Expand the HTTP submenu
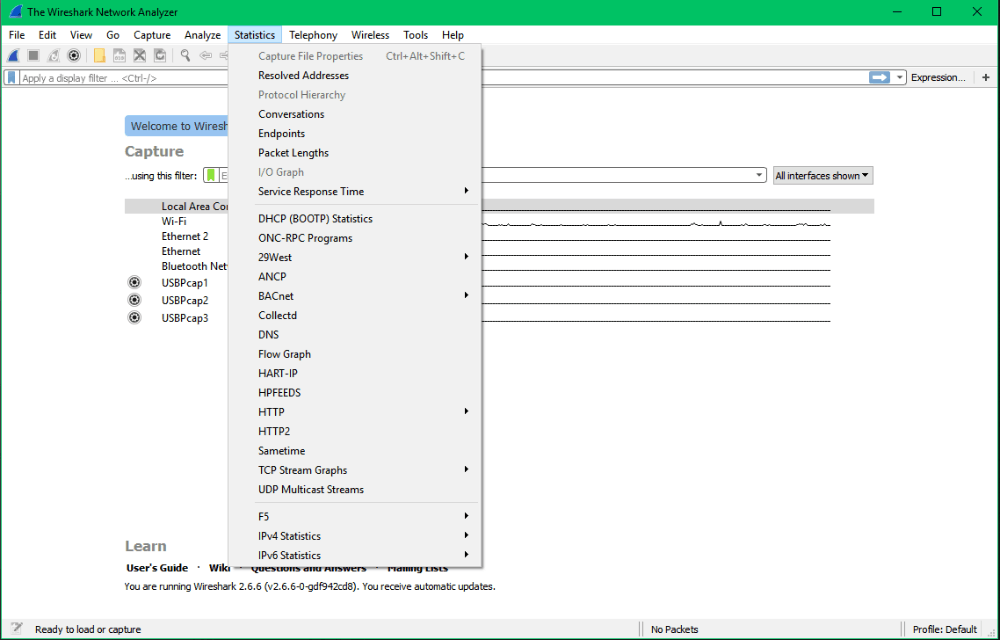The height and width of the screenshot is (640, 1000). click(x=466, y=412)
